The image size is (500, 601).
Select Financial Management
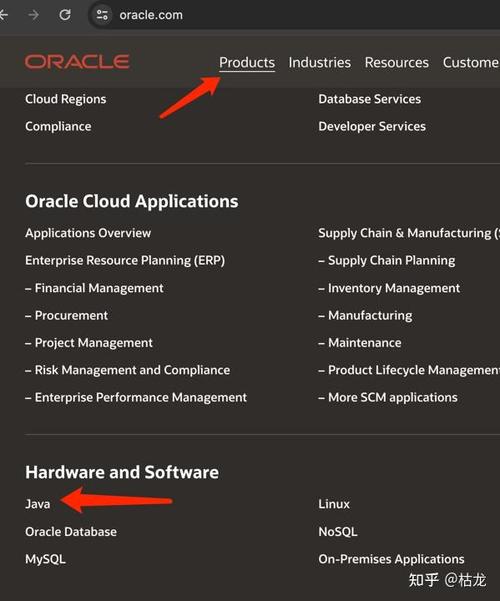[94, 288]
